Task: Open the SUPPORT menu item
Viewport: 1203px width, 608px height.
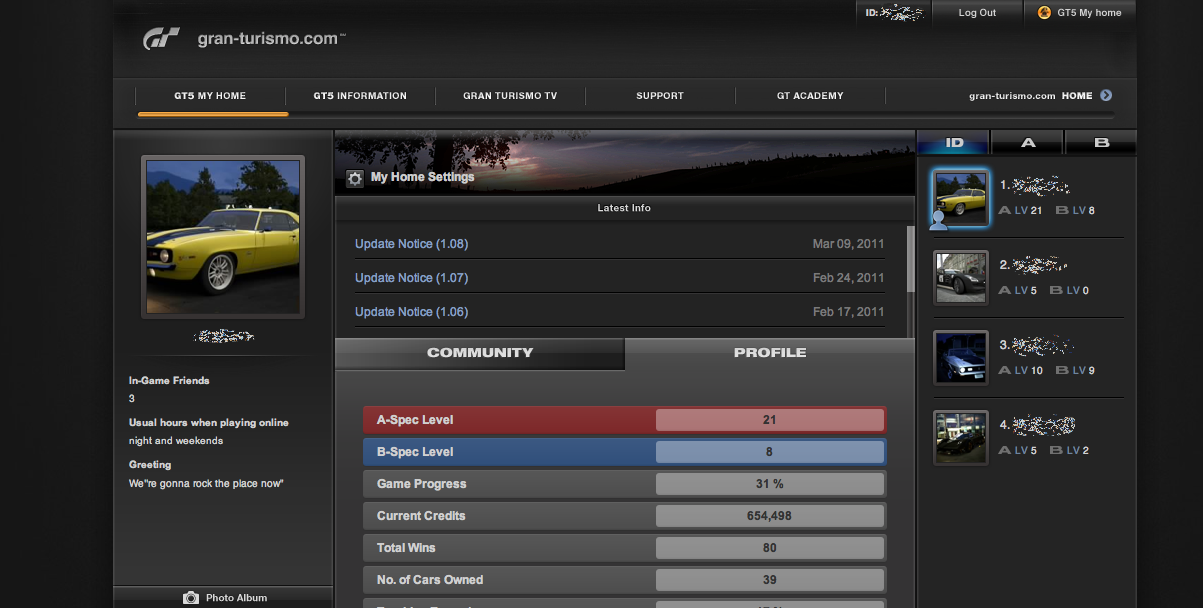Action: click(660, 96)
